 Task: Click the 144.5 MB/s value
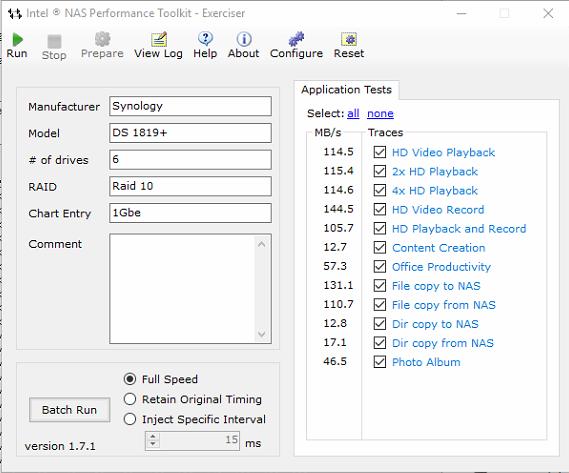point(338,209)
